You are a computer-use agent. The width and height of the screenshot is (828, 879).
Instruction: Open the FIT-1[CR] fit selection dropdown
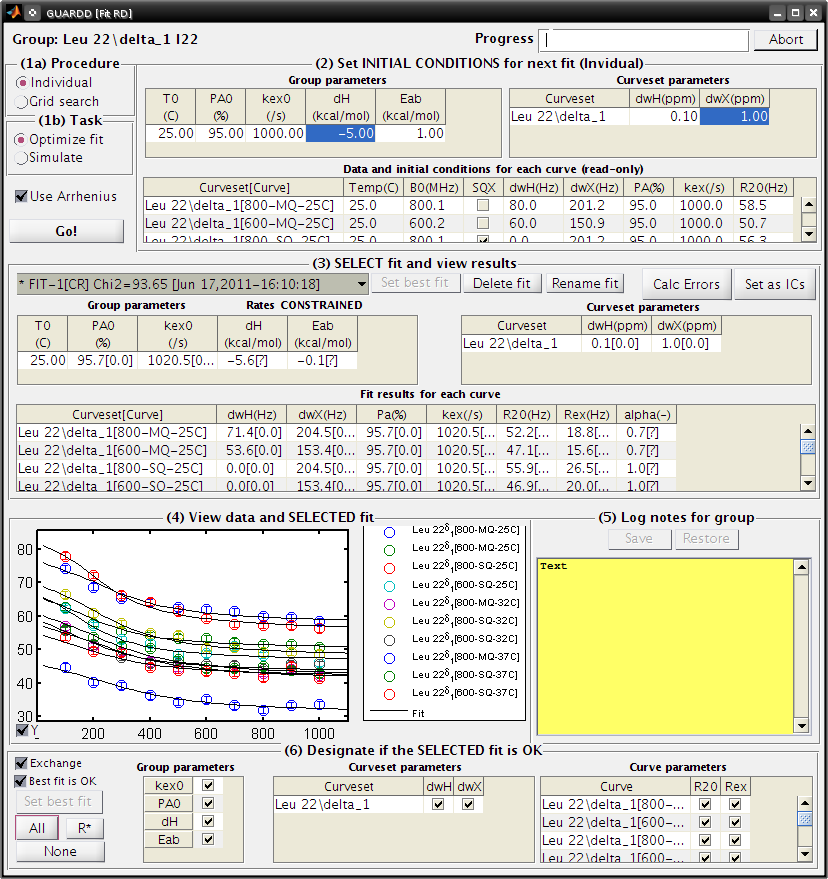(x=192, y=284)
